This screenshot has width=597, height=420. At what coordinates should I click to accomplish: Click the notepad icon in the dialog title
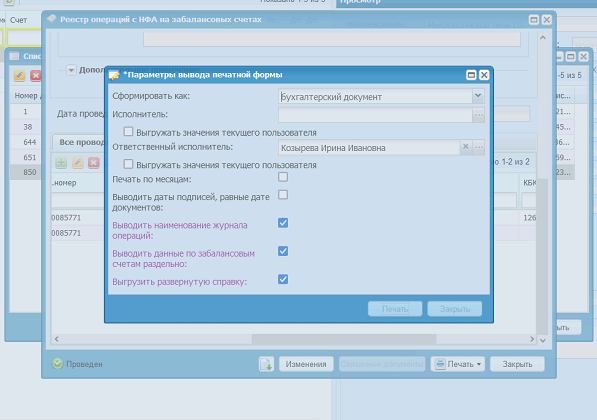(x=114, y=75)
